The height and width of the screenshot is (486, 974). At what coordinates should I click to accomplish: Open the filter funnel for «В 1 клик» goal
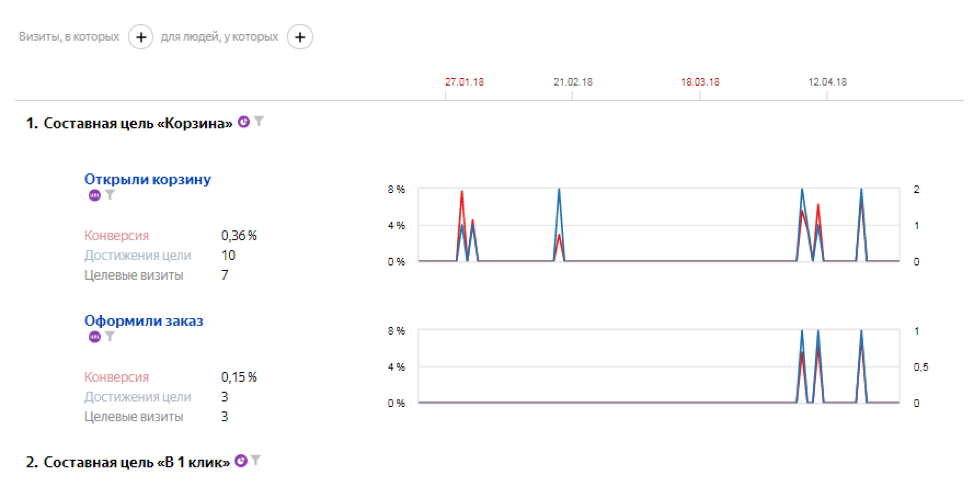coord(256,461)
